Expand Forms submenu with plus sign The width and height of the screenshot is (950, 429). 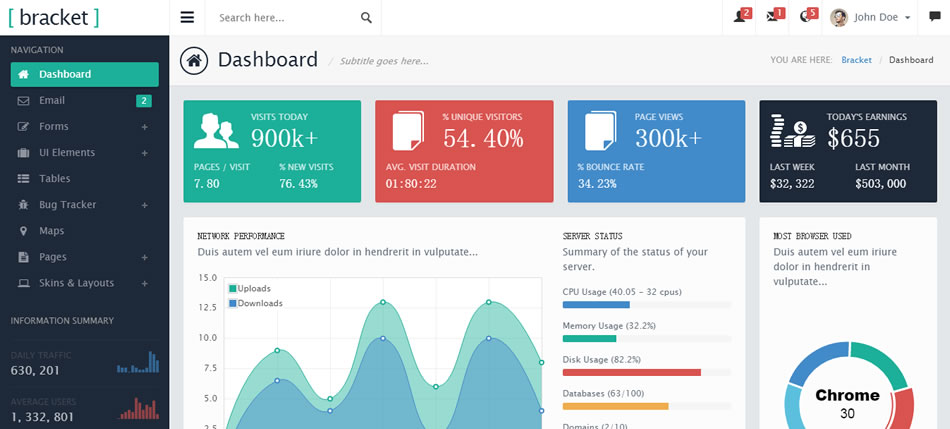point(145,127)
